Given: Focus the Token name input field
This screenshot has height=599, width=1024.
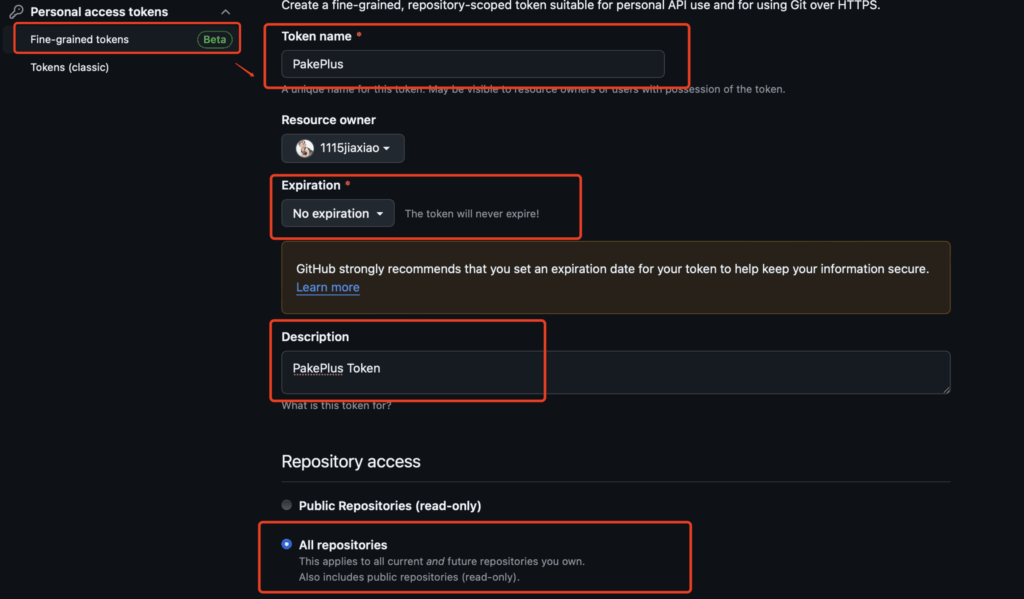Looking at the screenshot, I should click(472, 64).
